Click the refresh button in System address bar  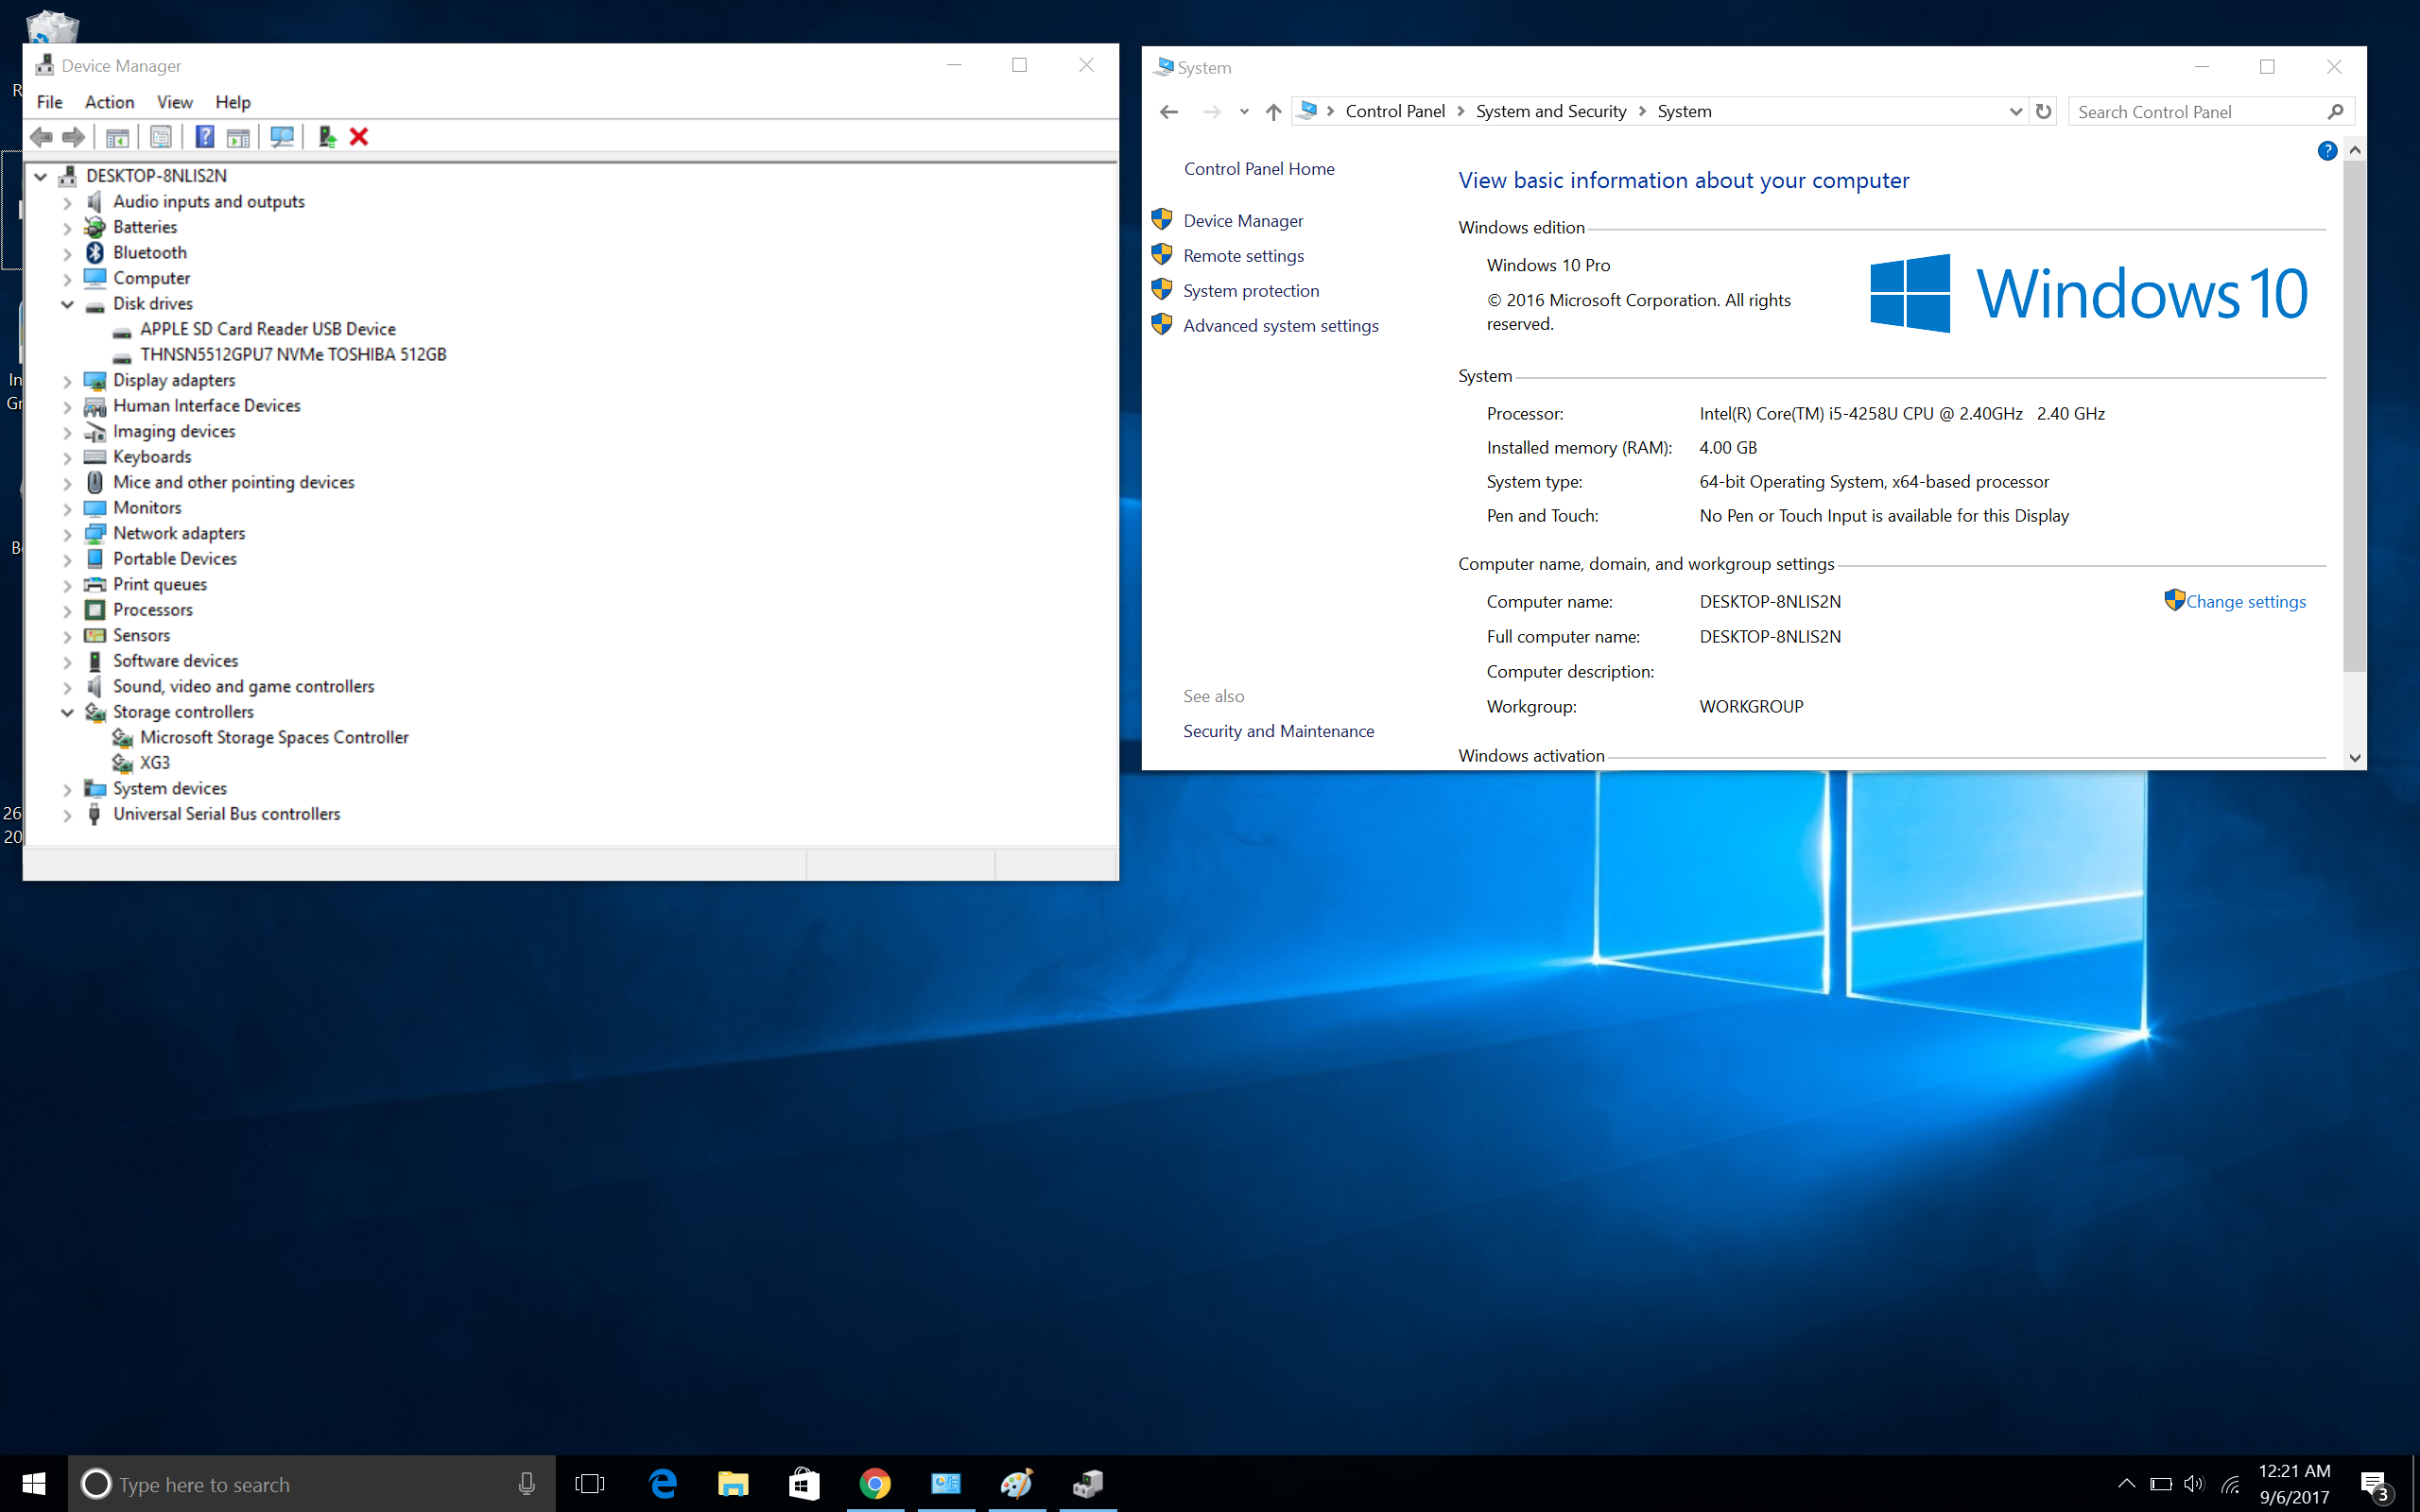coord(2043,111)
